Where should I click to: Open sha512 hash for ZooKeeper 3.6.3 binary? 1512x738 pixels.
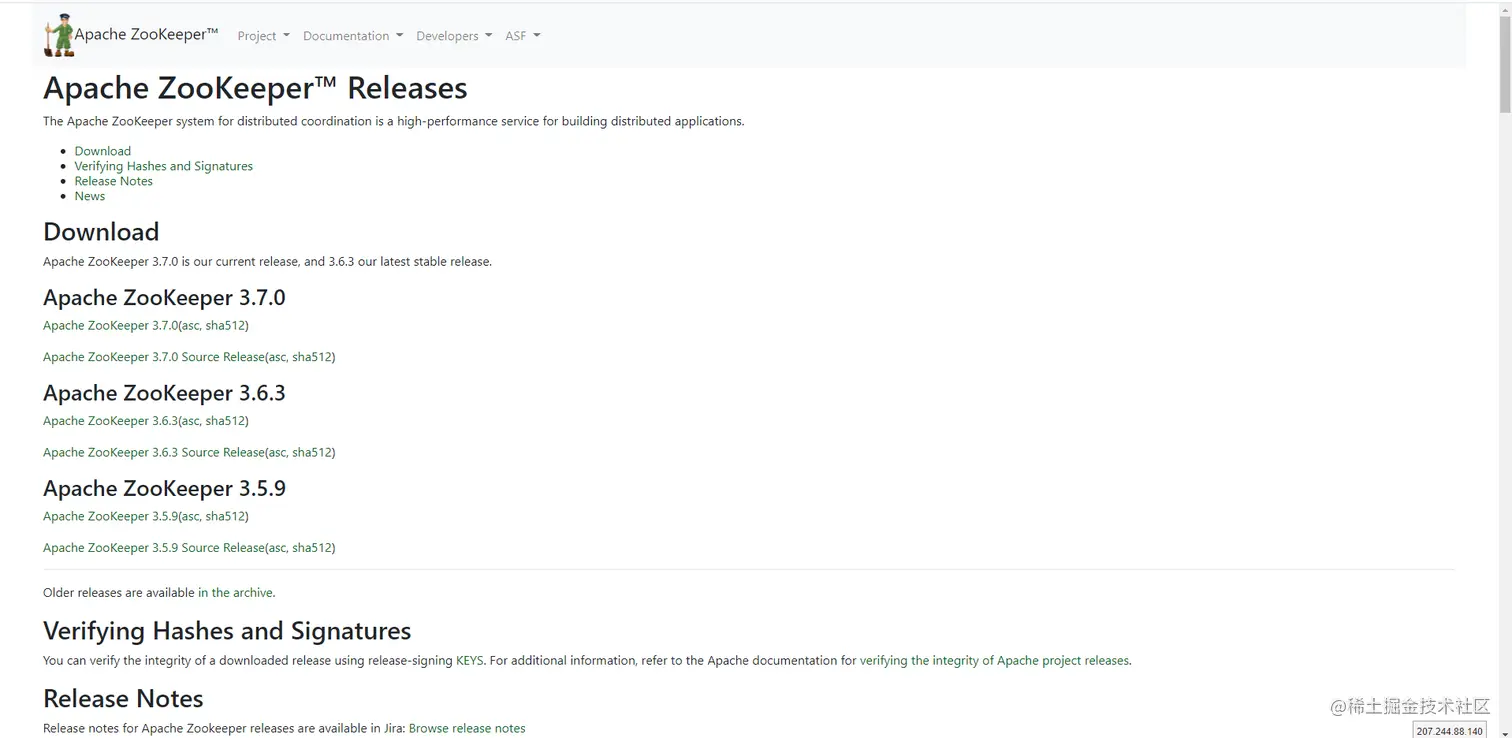pyautogui.click(x=225, y=421)
